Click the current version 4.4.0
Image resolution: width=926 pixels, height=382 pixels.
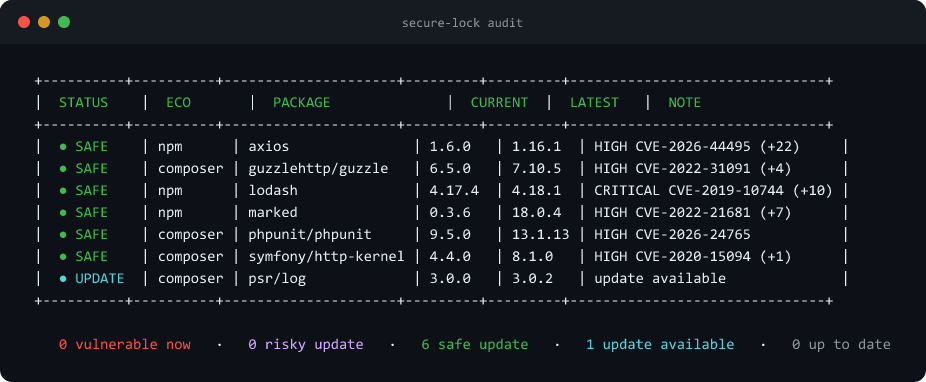click(x=450, y=257)
